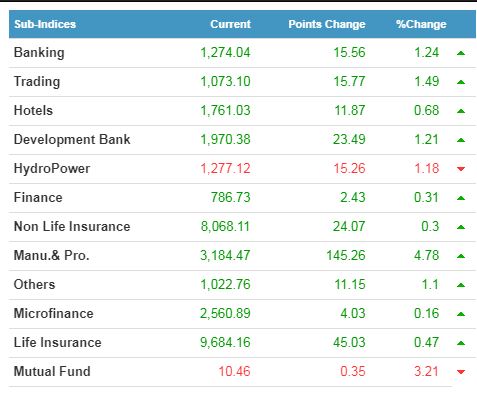Click the red down arrow for Mutual Fund
The width and height of the screenshot is (477, 393).
pyautogui.click(x=461, y=372)
